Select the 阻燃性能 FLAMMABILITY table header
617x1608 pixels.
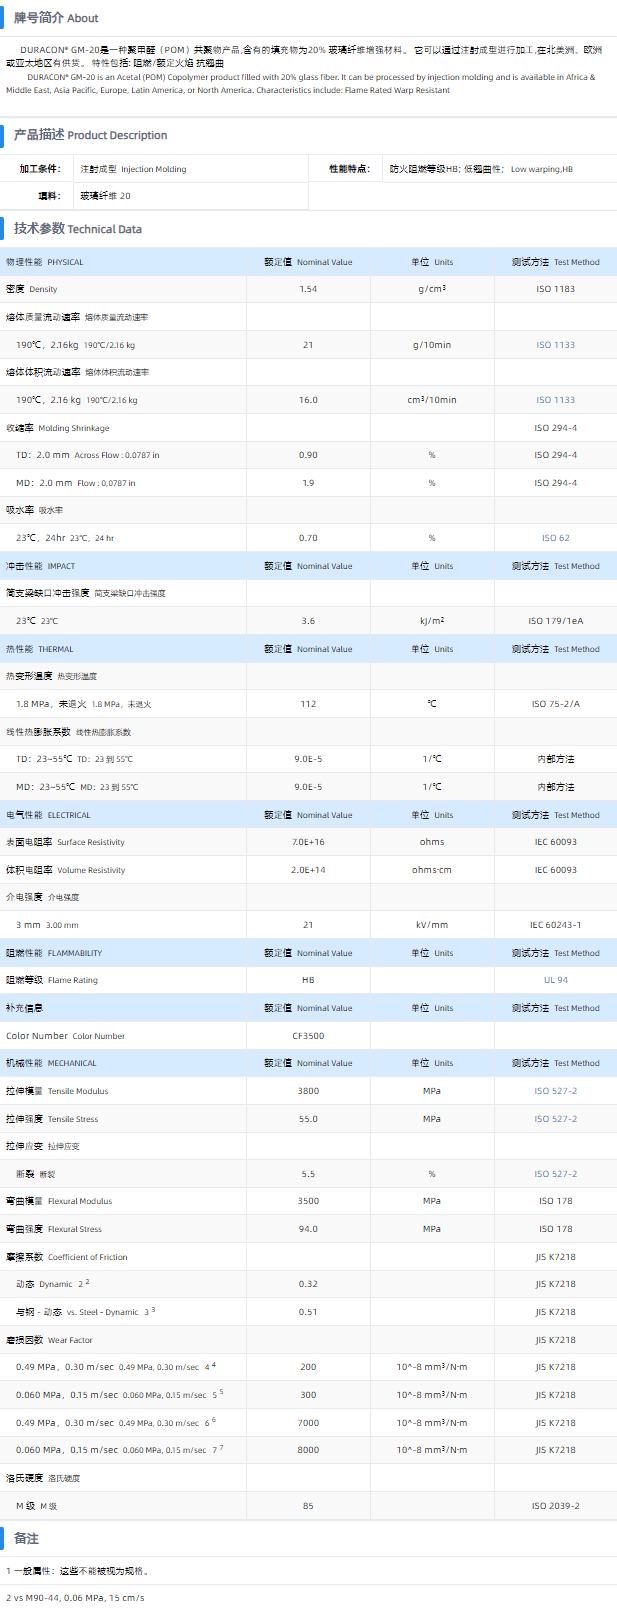tap(54, 953)
